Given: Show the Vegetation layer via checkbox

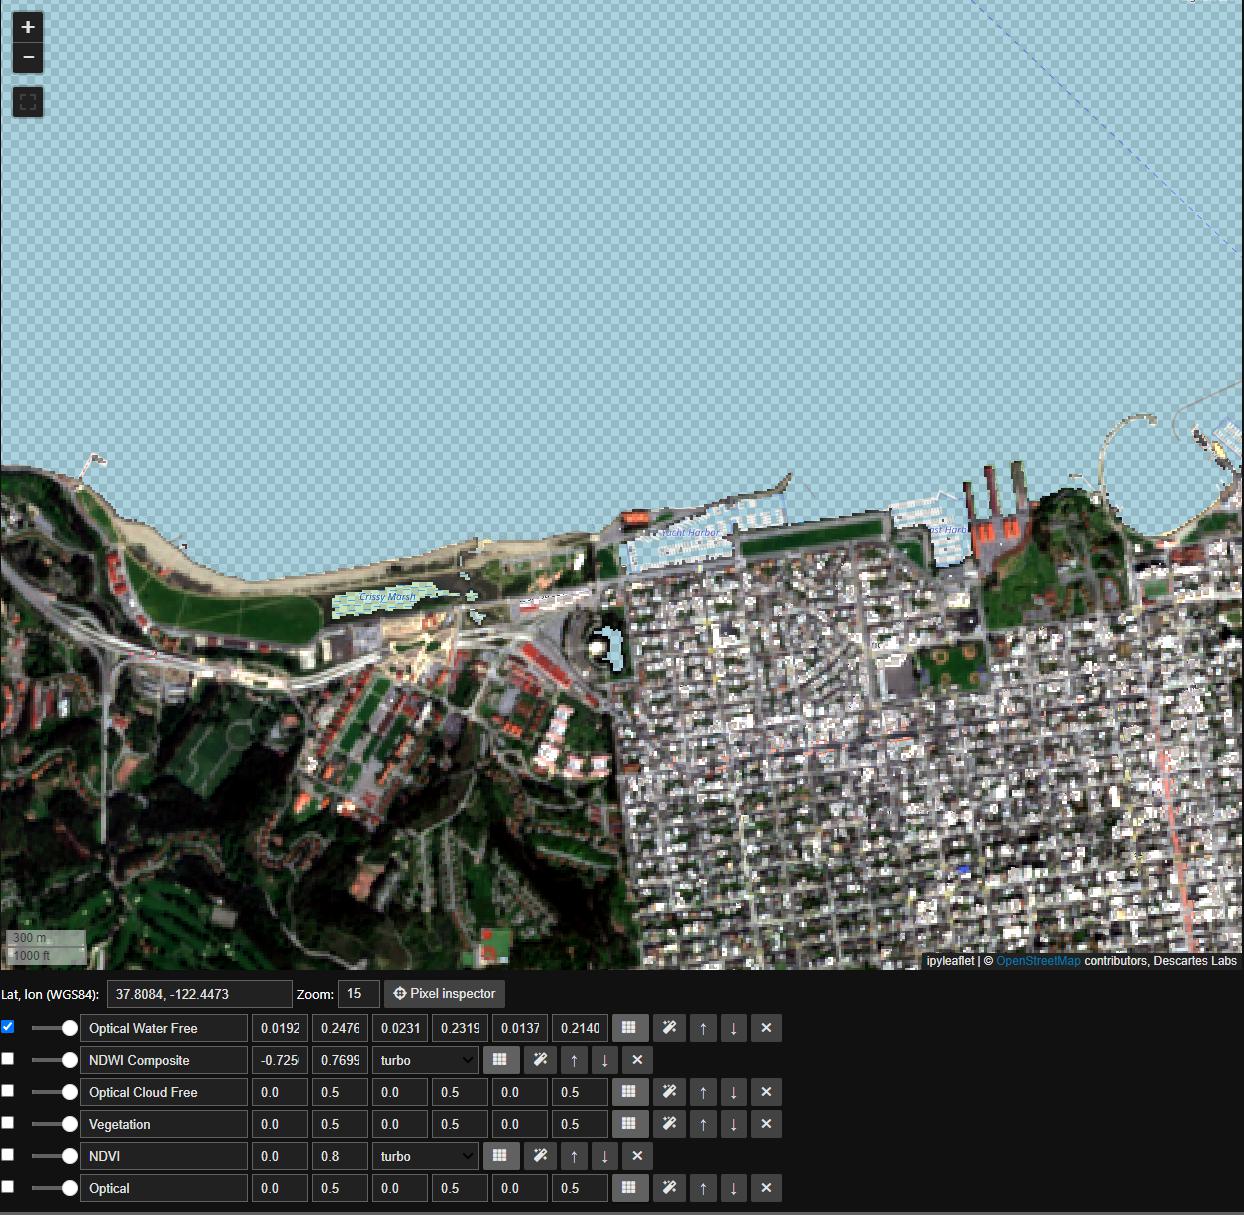Looking at the screenshot, I should tap(8, 1123).
